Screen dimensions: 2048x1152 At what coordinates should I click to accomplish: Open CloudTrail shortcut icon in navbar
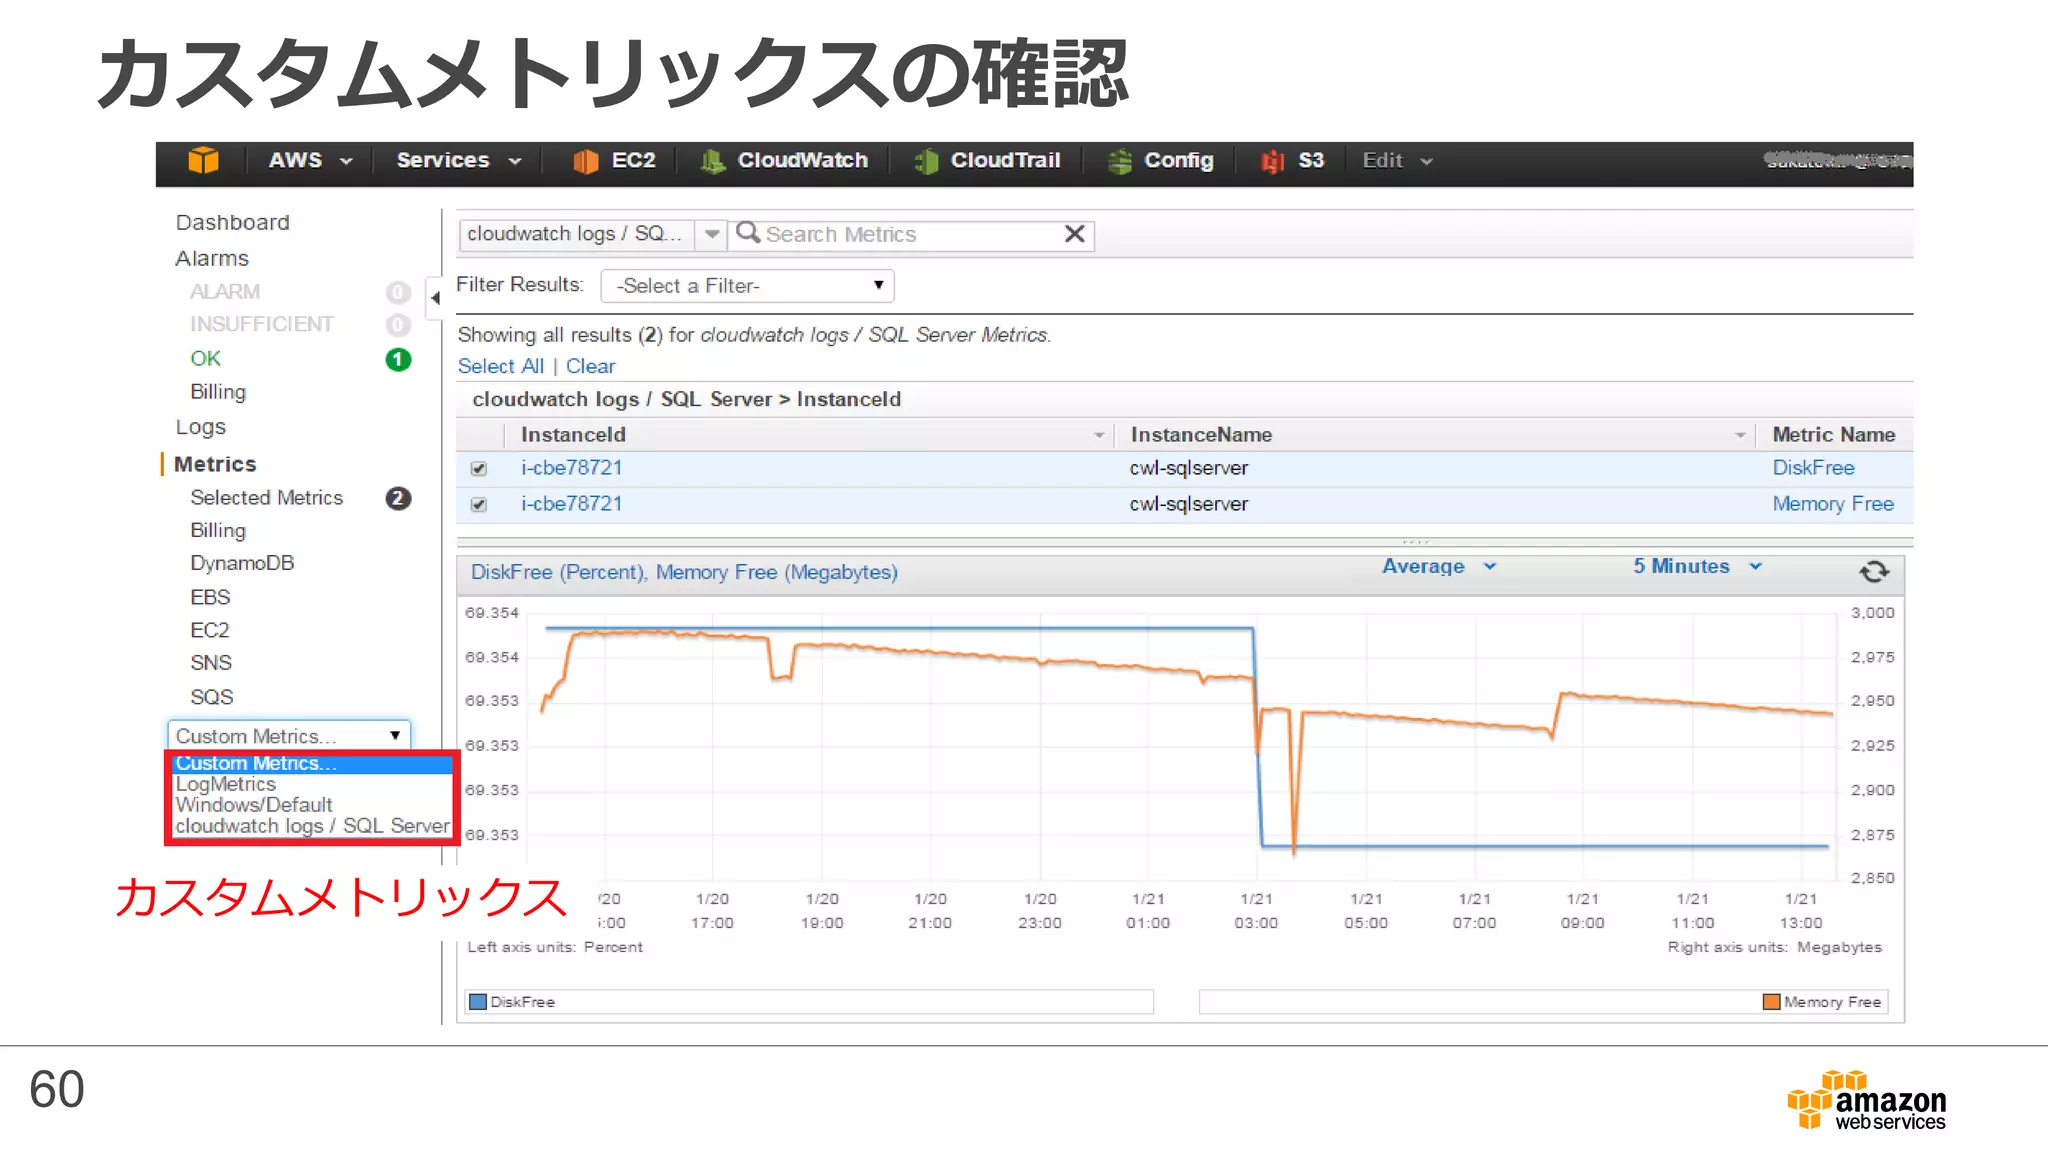pos(926,161)
